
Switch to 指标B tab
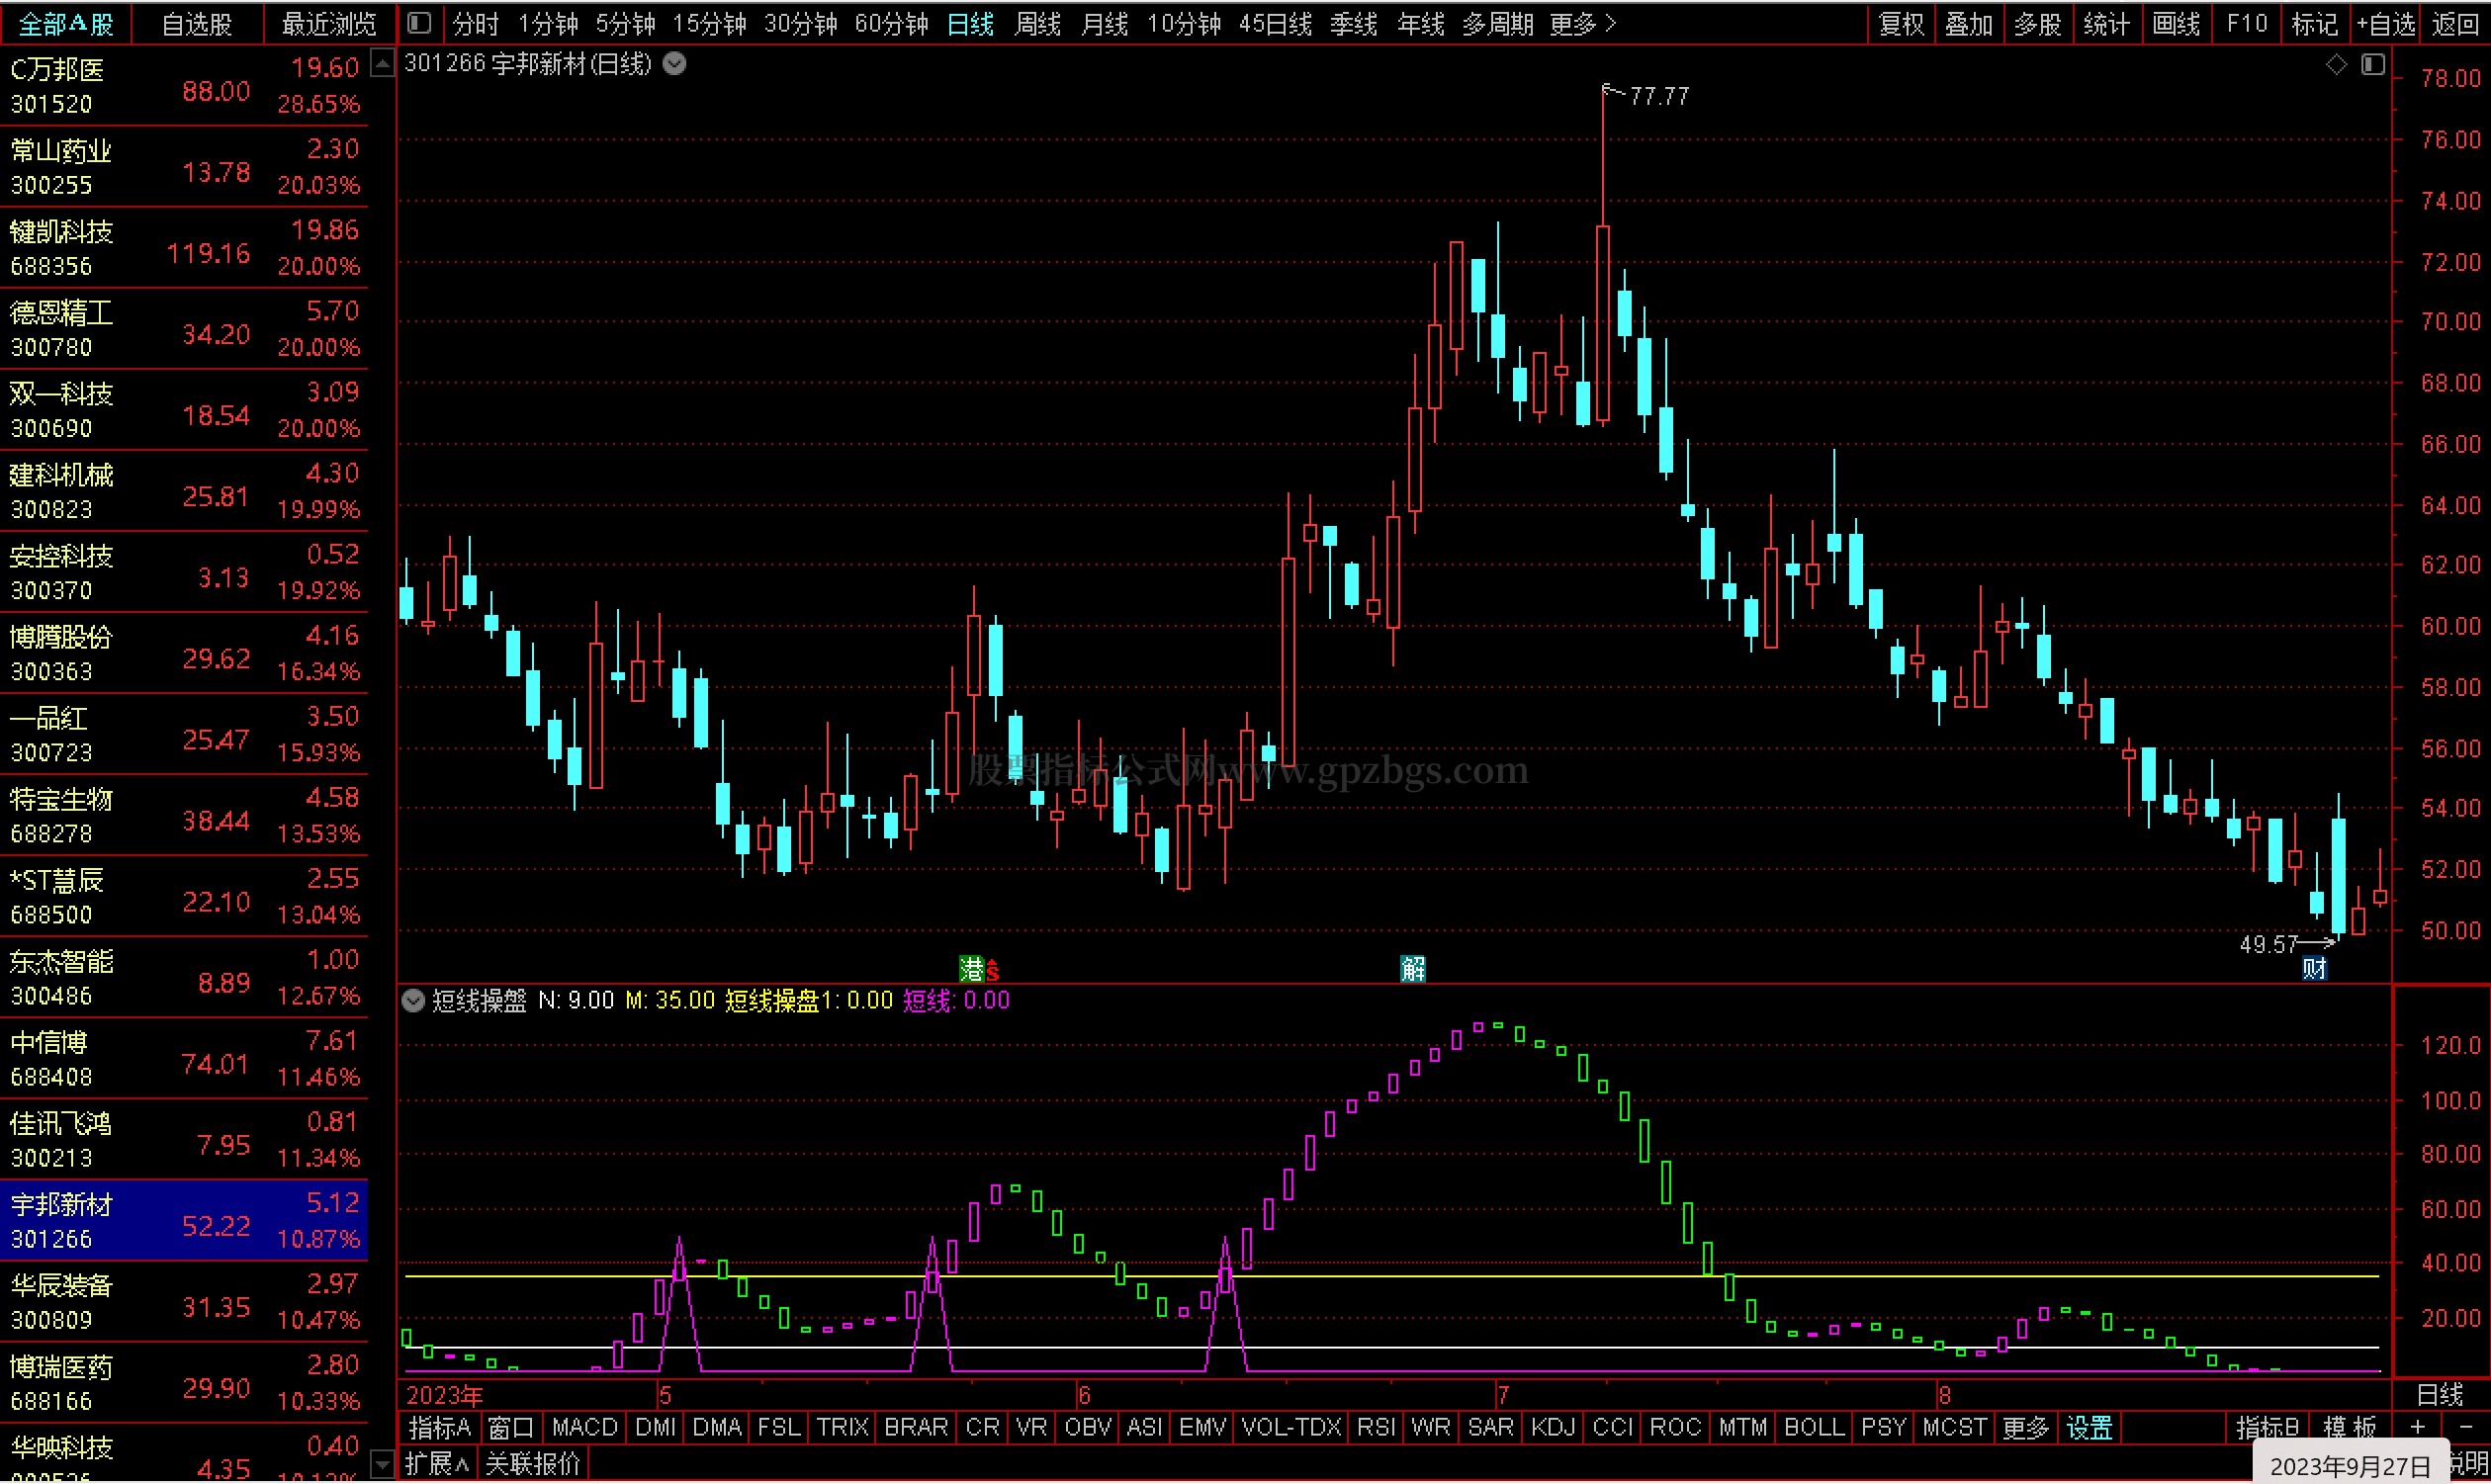2267,1428
